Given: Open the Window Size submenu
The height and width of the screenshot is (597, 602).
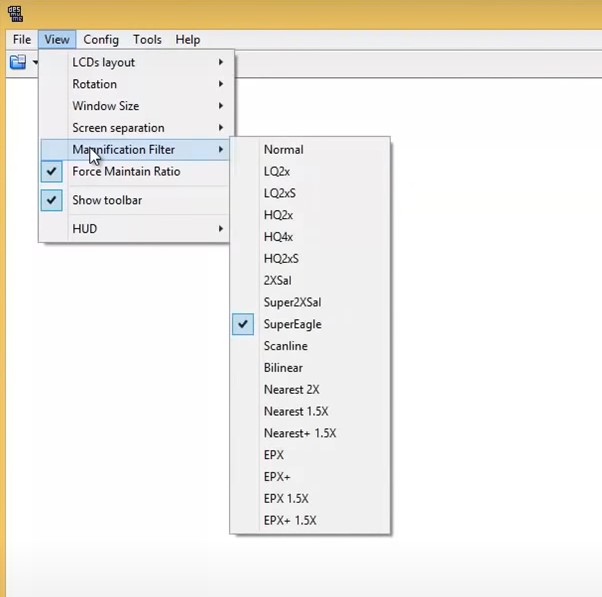Looking at the screenshot, I should pos(105,106).
